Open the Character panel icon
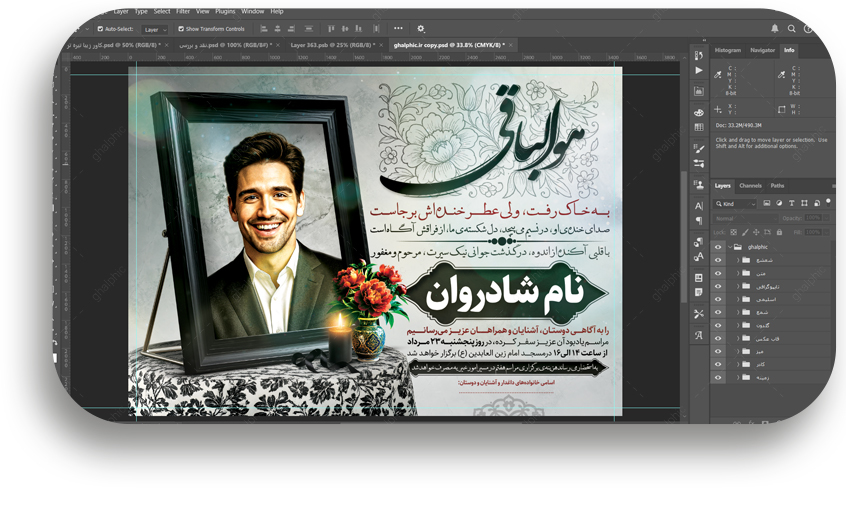 (x=699, y=206)
